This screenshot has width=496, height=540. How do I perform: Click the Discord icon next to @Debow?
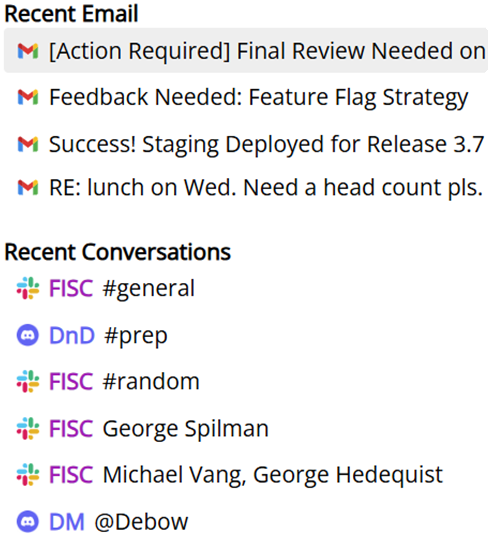click(28, 521)
